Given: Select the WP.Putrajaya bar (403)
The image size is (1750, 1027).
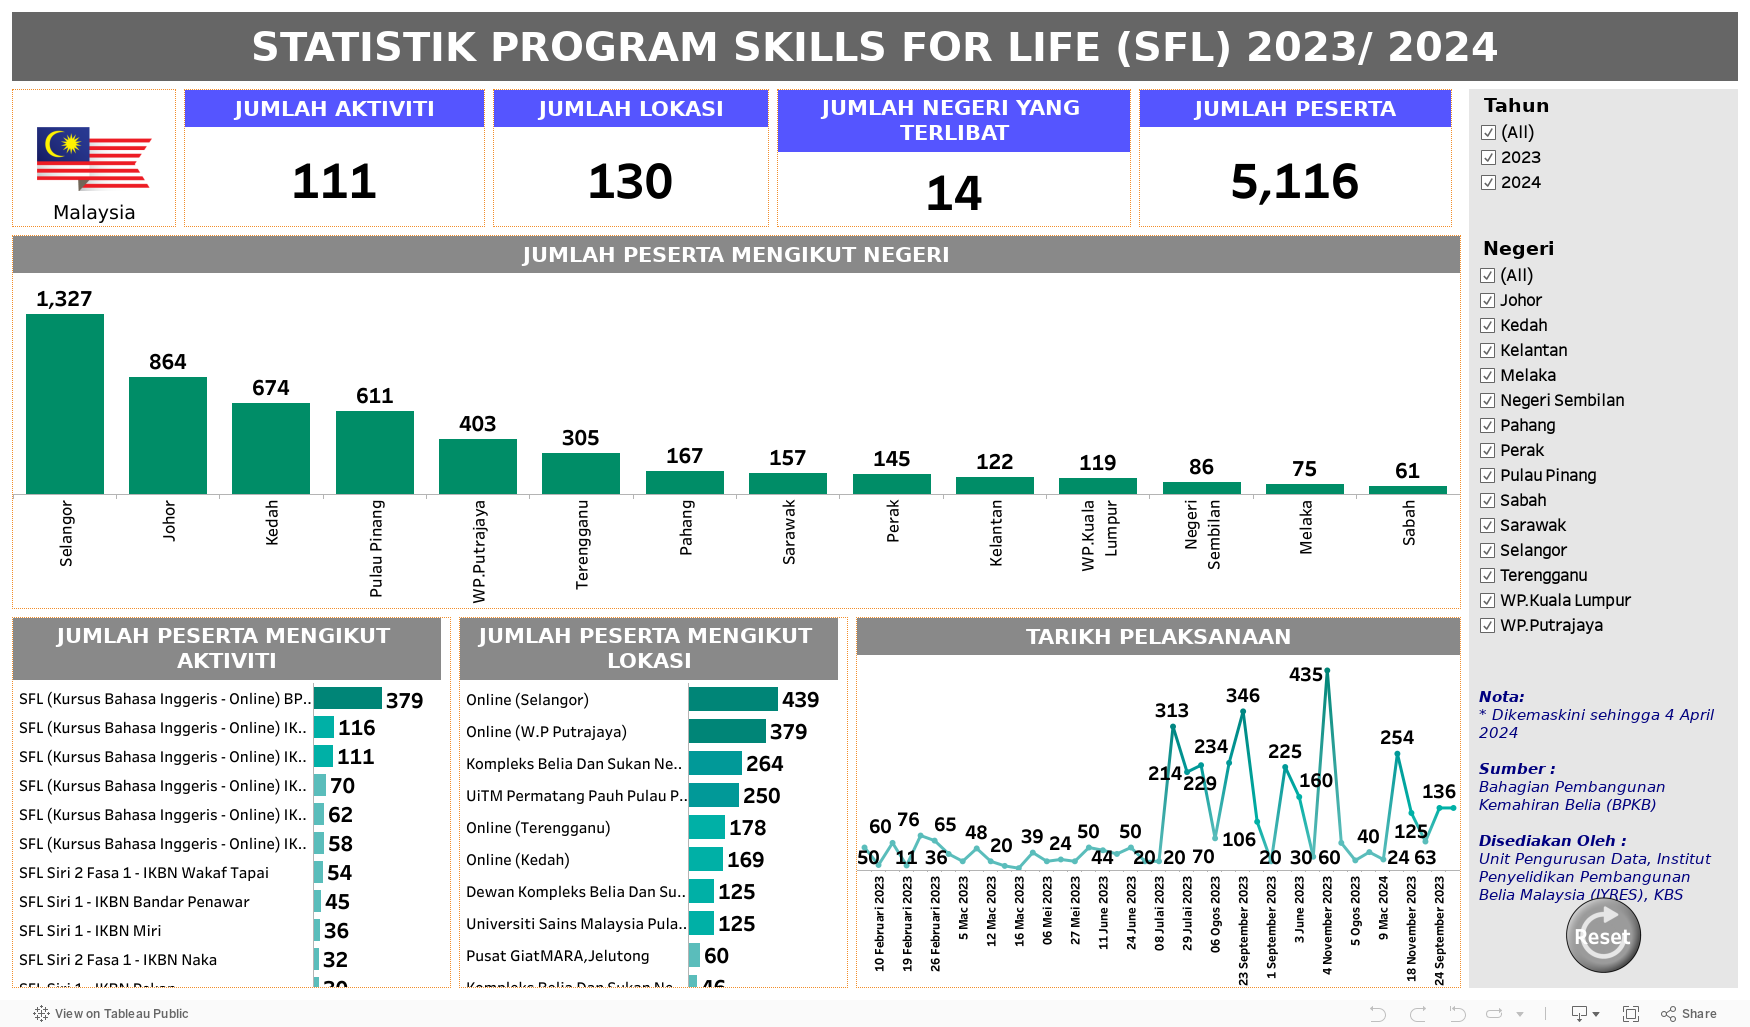Looking at the screenshot, I should click(x=478, y=466).
